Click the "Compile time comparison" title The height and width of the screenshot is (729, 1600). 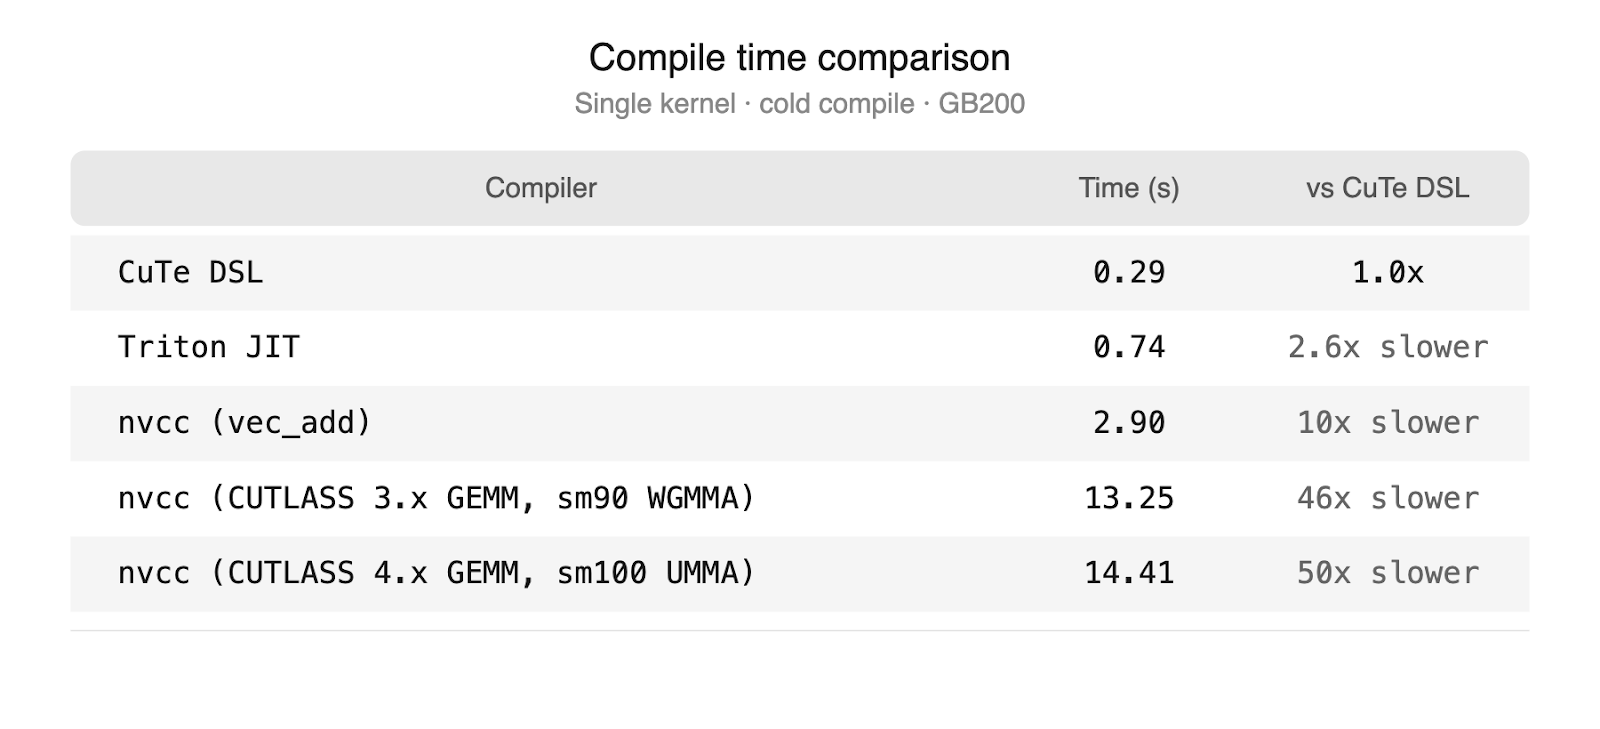[799, 58]
